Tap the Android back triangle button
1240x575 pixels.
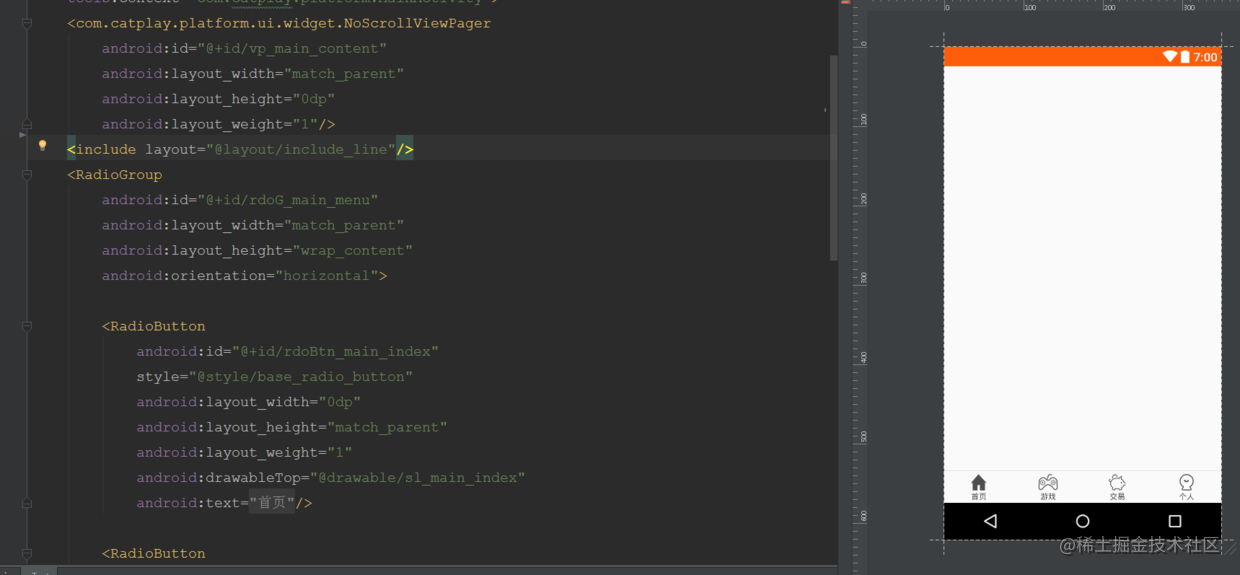[990, 521]
